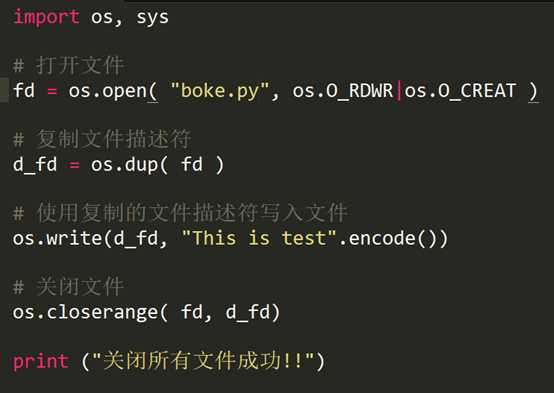Click the import keyword on the first line
The height and width of the screenshot is (393, 554).
coord(46,17)
